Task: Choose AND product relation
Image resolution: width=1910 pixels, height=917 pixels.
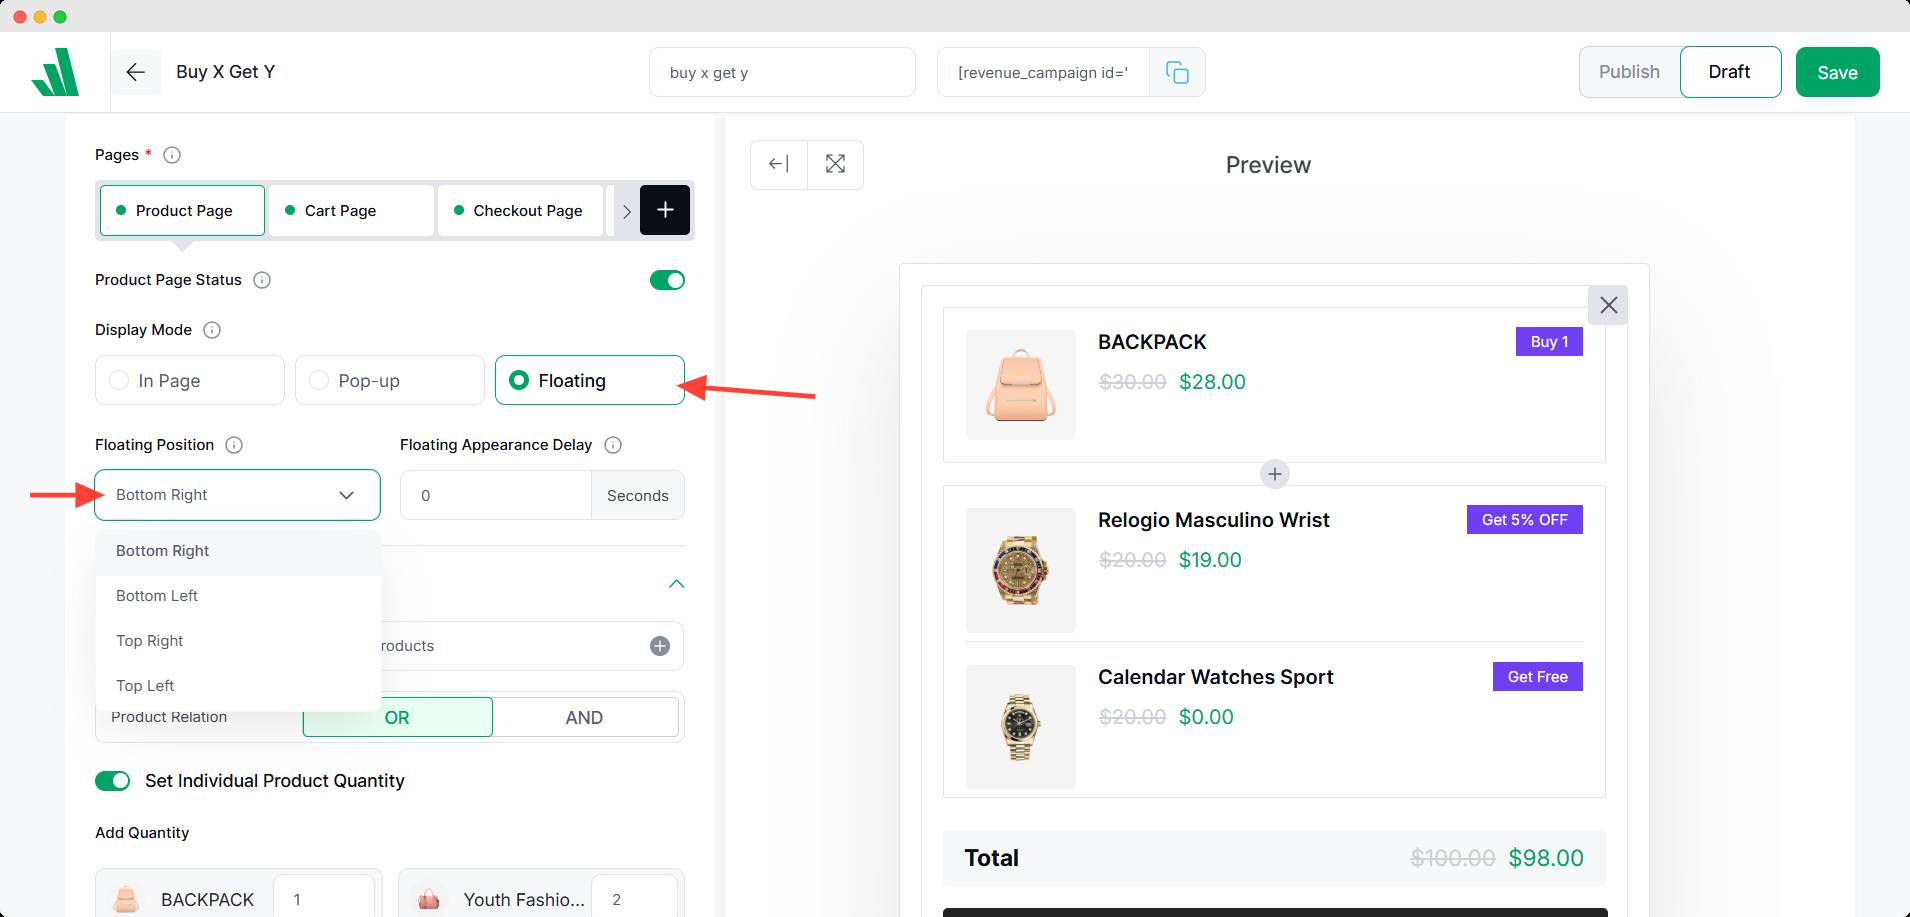Action: [585, 717]
